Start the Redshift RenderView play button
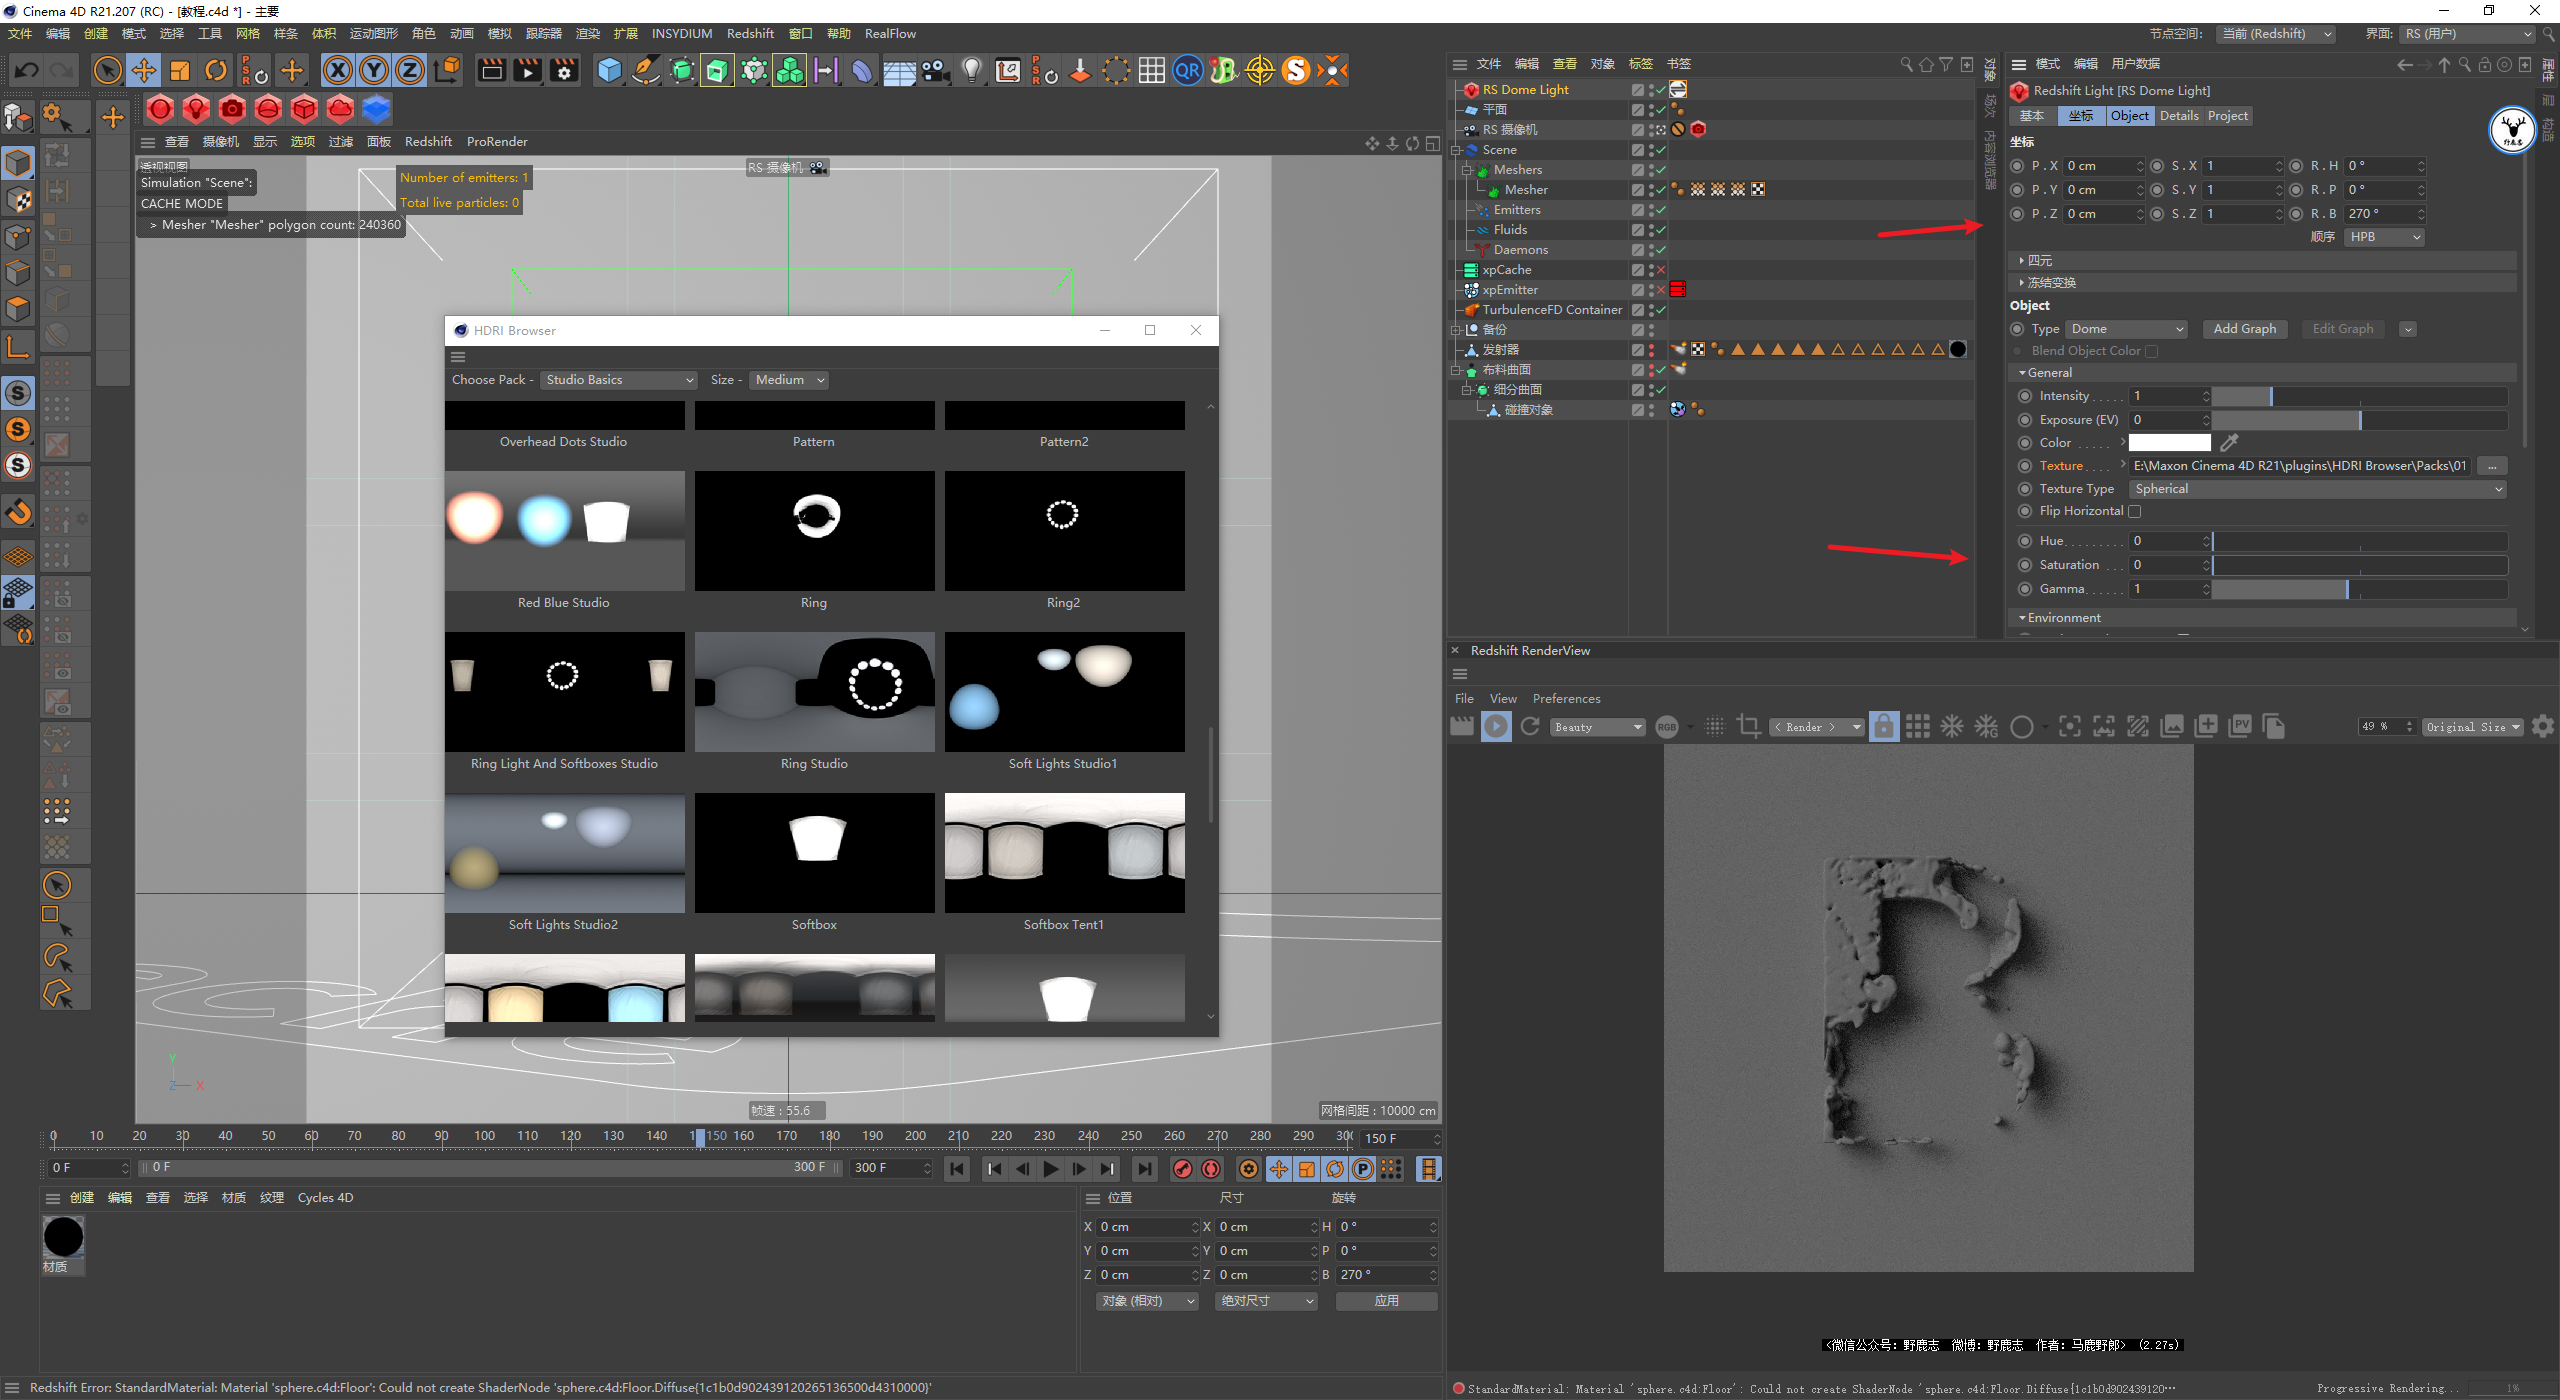The width and height of the screenshot is (2560, 1400). 1496,727
